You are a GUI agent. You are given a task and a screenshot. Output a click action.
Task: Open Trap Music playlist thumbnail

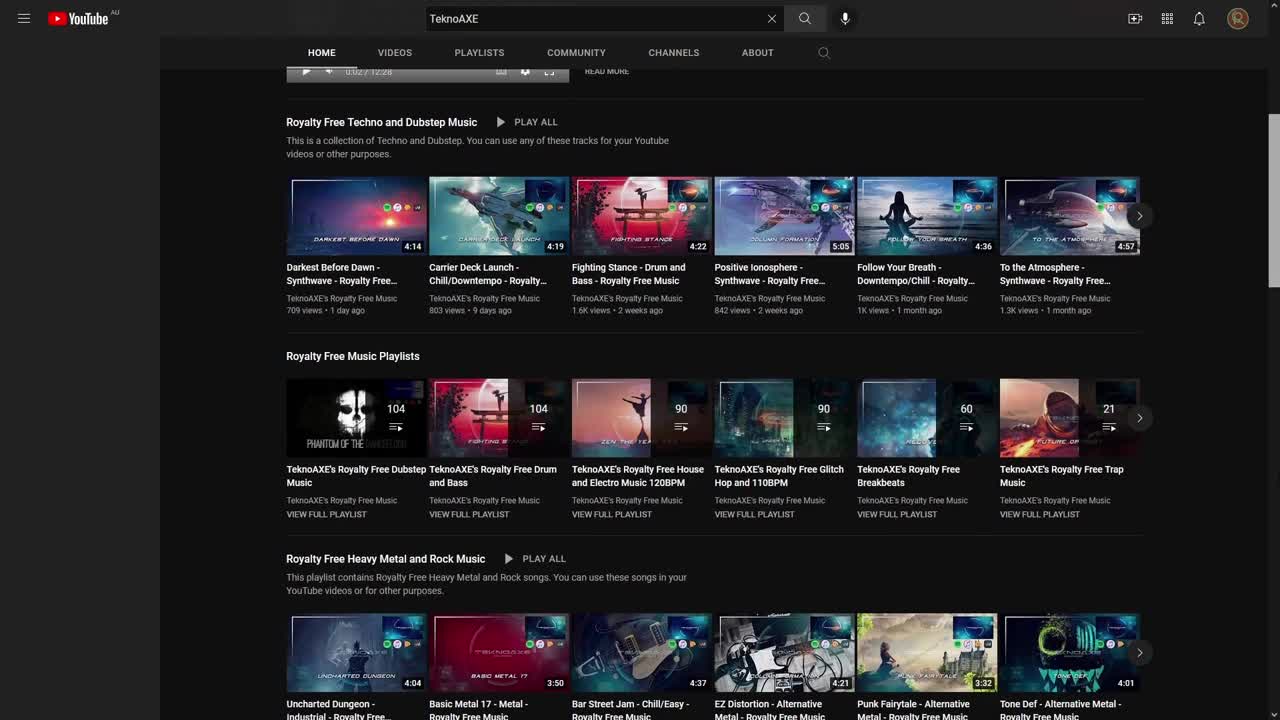coord(1069,418)
